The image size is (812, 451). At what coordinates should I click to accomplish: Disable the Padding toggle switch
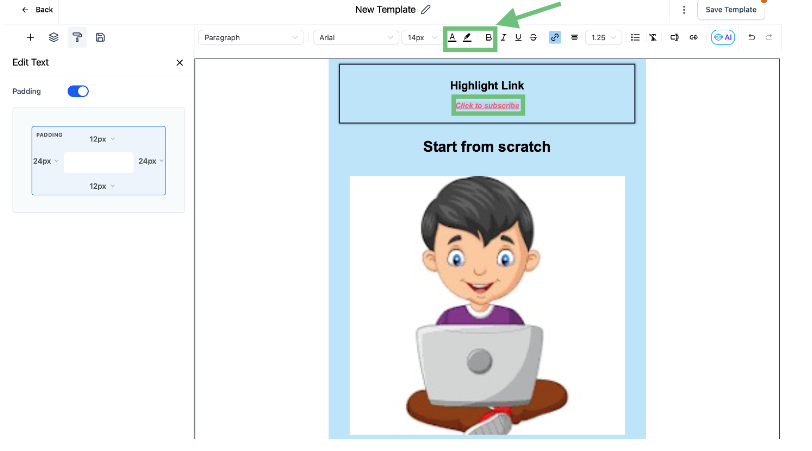[x=78, y=91]
